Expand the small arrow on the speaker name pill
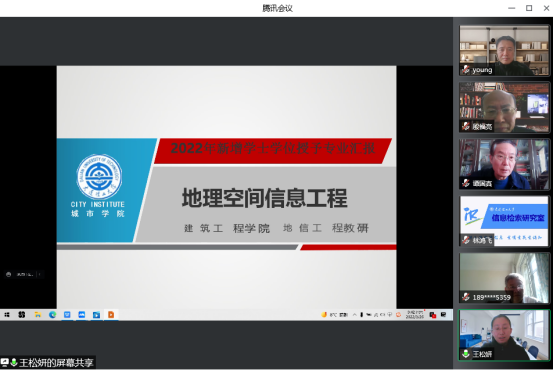Viewport: 554px width, 371px height. coord(40,274)
